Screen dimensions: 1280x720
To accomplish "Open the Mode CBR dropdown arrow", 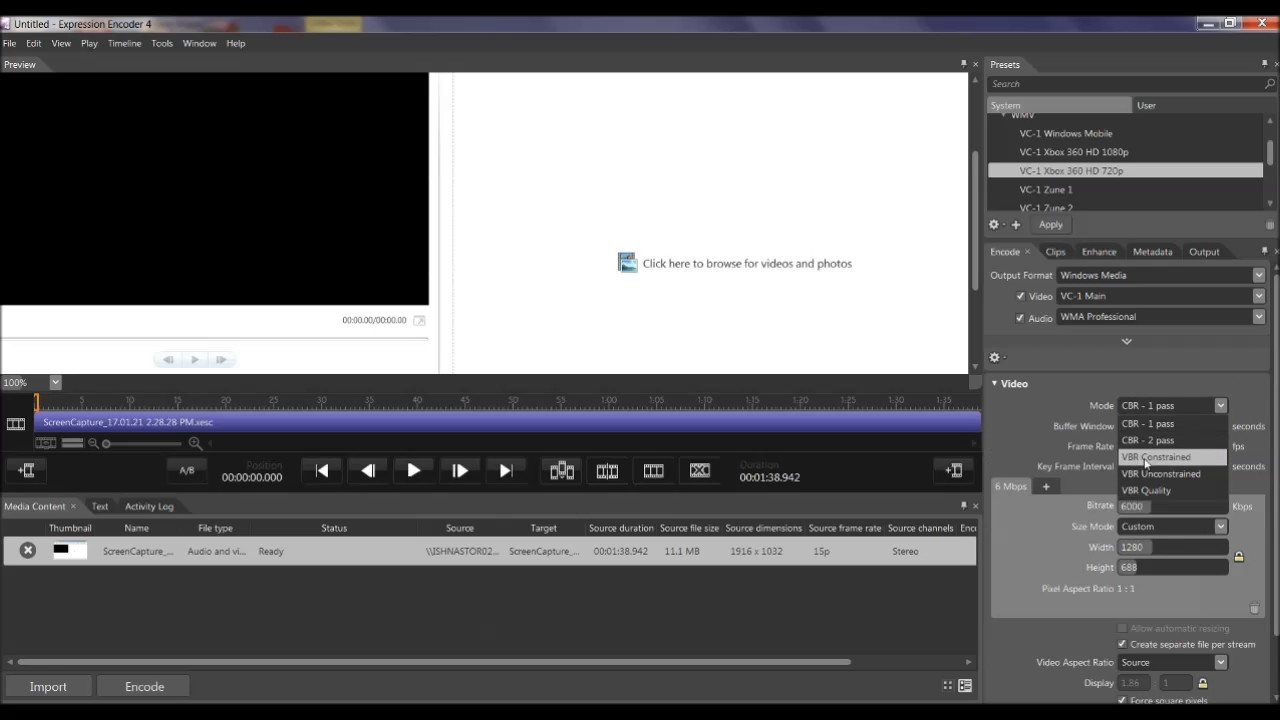I will point(1221,406).
